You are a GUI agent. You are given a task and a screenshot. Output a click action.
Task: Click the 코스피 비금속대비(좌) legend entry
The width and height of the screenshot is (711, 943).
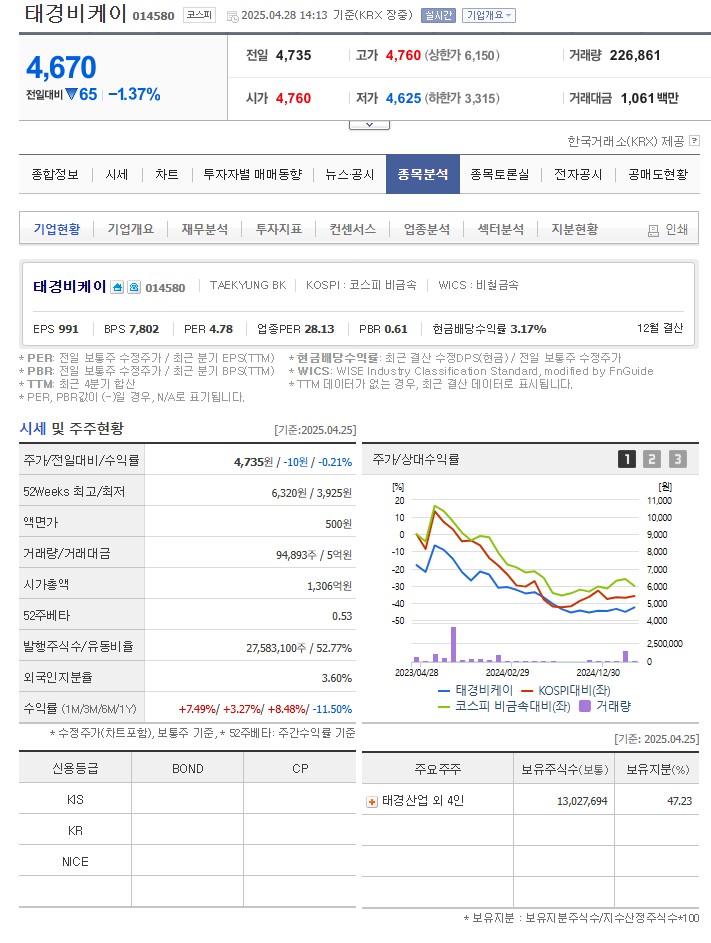504,706
